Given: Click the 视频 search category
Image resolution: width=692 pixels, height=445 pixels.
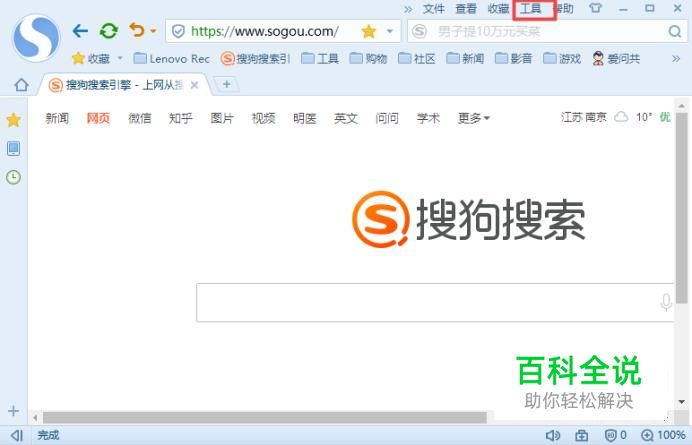Looking at the screenshot, I should (x=263, y=118).
